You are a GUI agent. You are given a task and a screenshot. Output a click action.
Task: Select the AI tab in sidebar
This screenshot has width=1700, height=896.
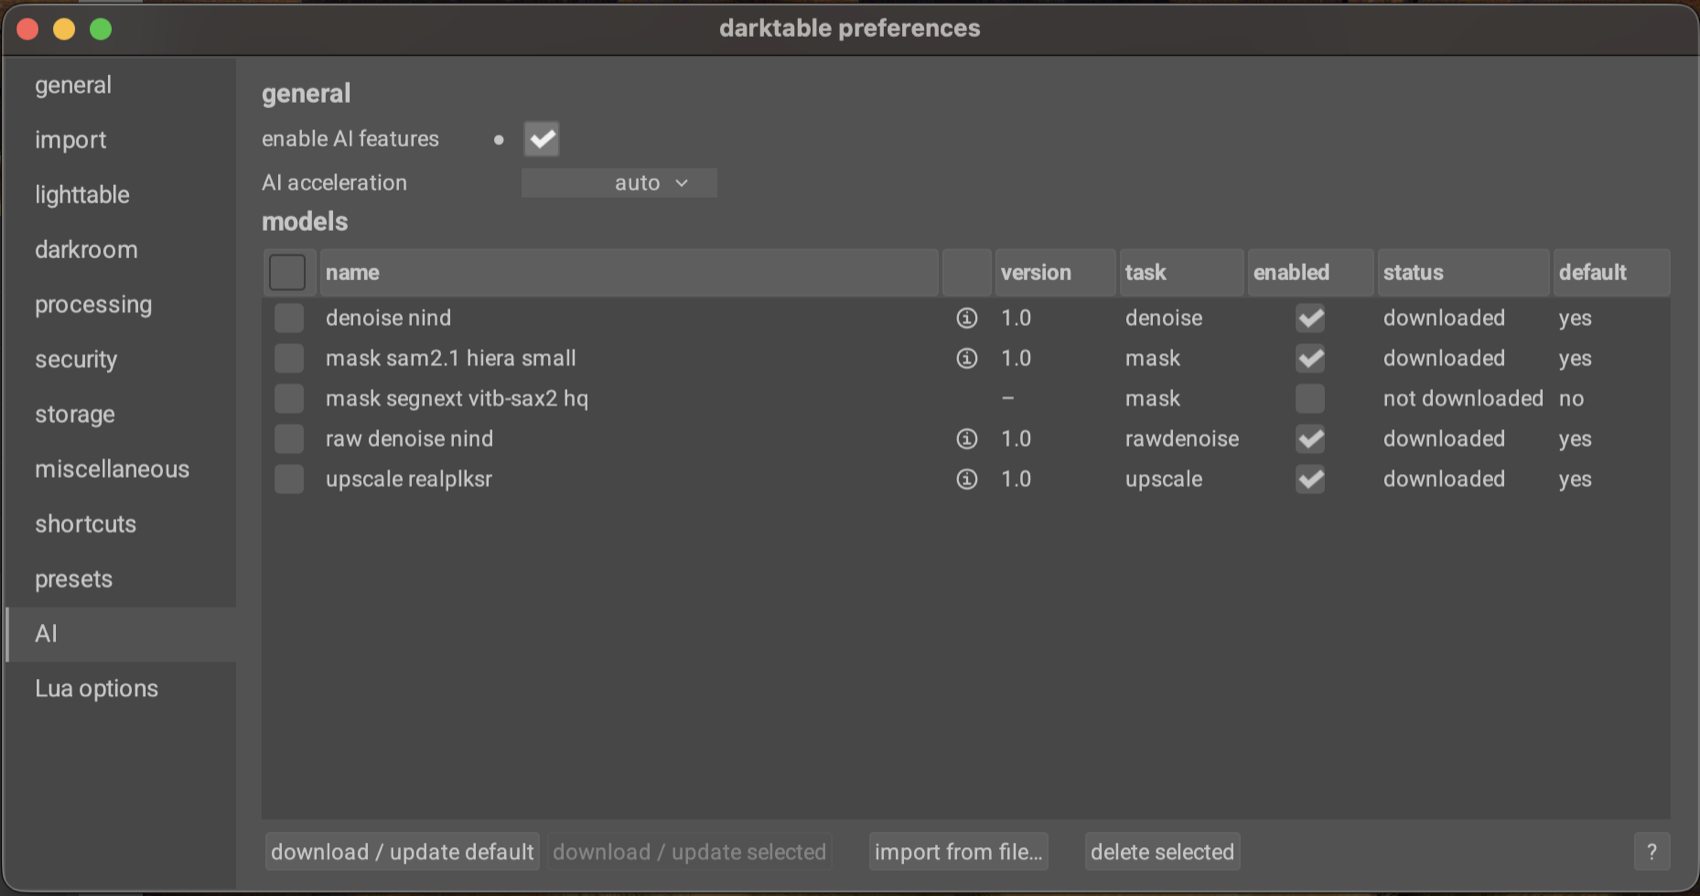point(120,634)
